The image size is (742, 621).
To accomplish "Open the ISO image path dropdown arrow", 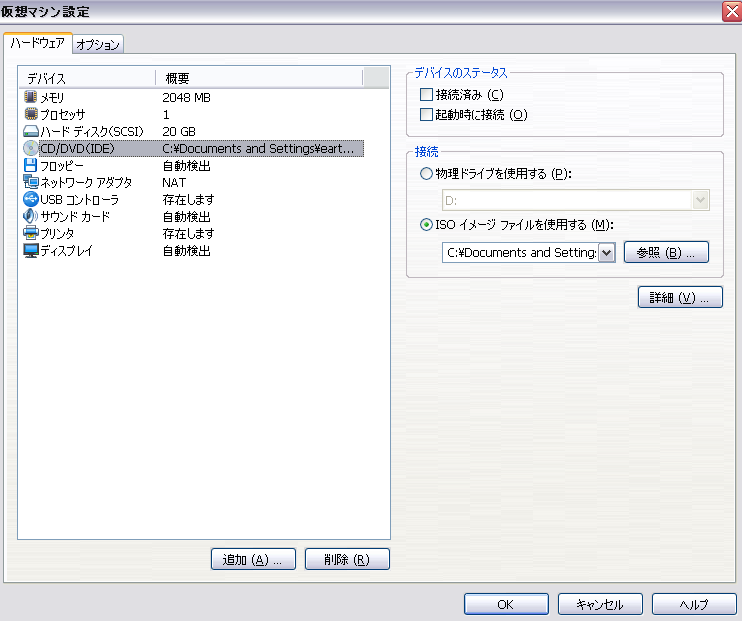I will (606, 252).
